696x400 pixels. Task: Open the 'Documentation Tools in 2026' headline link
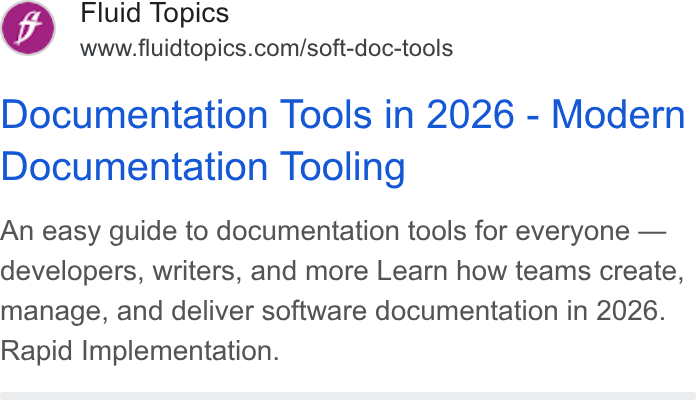point(343,140)
